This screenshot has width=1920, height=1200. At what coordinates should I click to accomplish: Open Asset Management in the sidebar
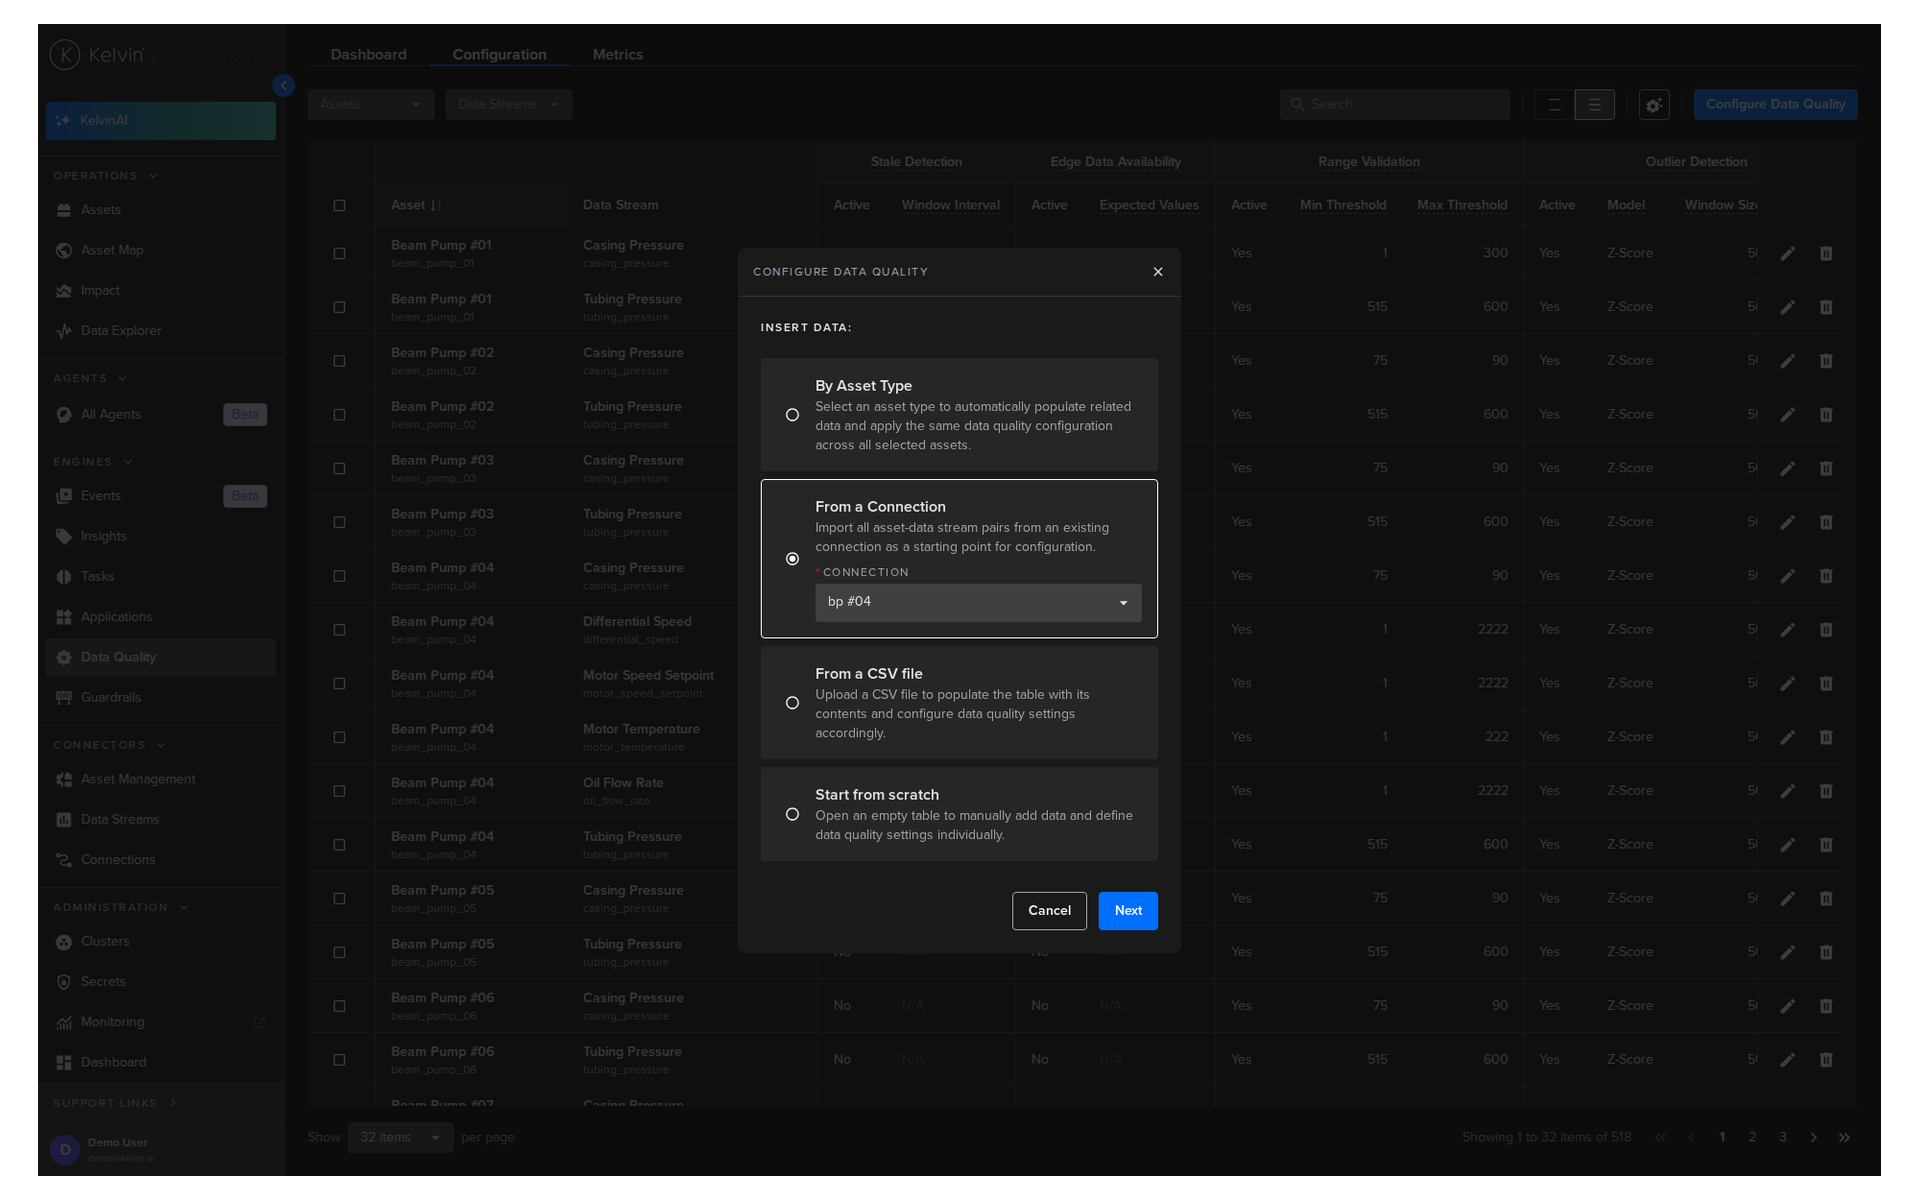tap(160, 779)
